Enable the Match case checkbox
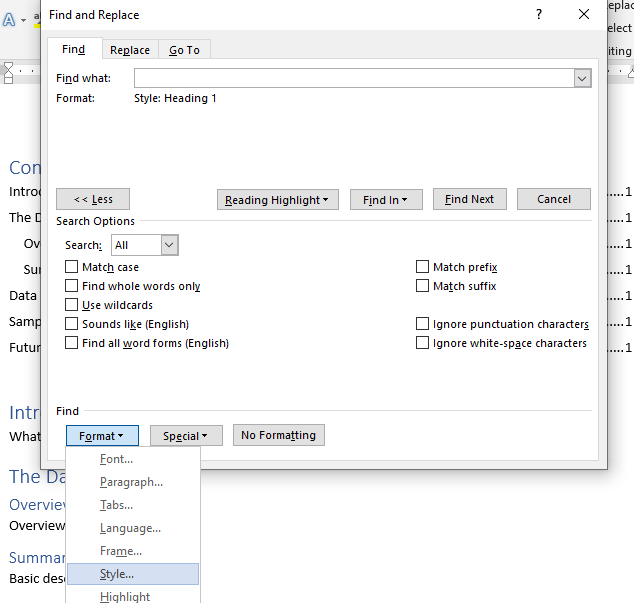This screenshot has width=634, height=603. click(72, 267)
